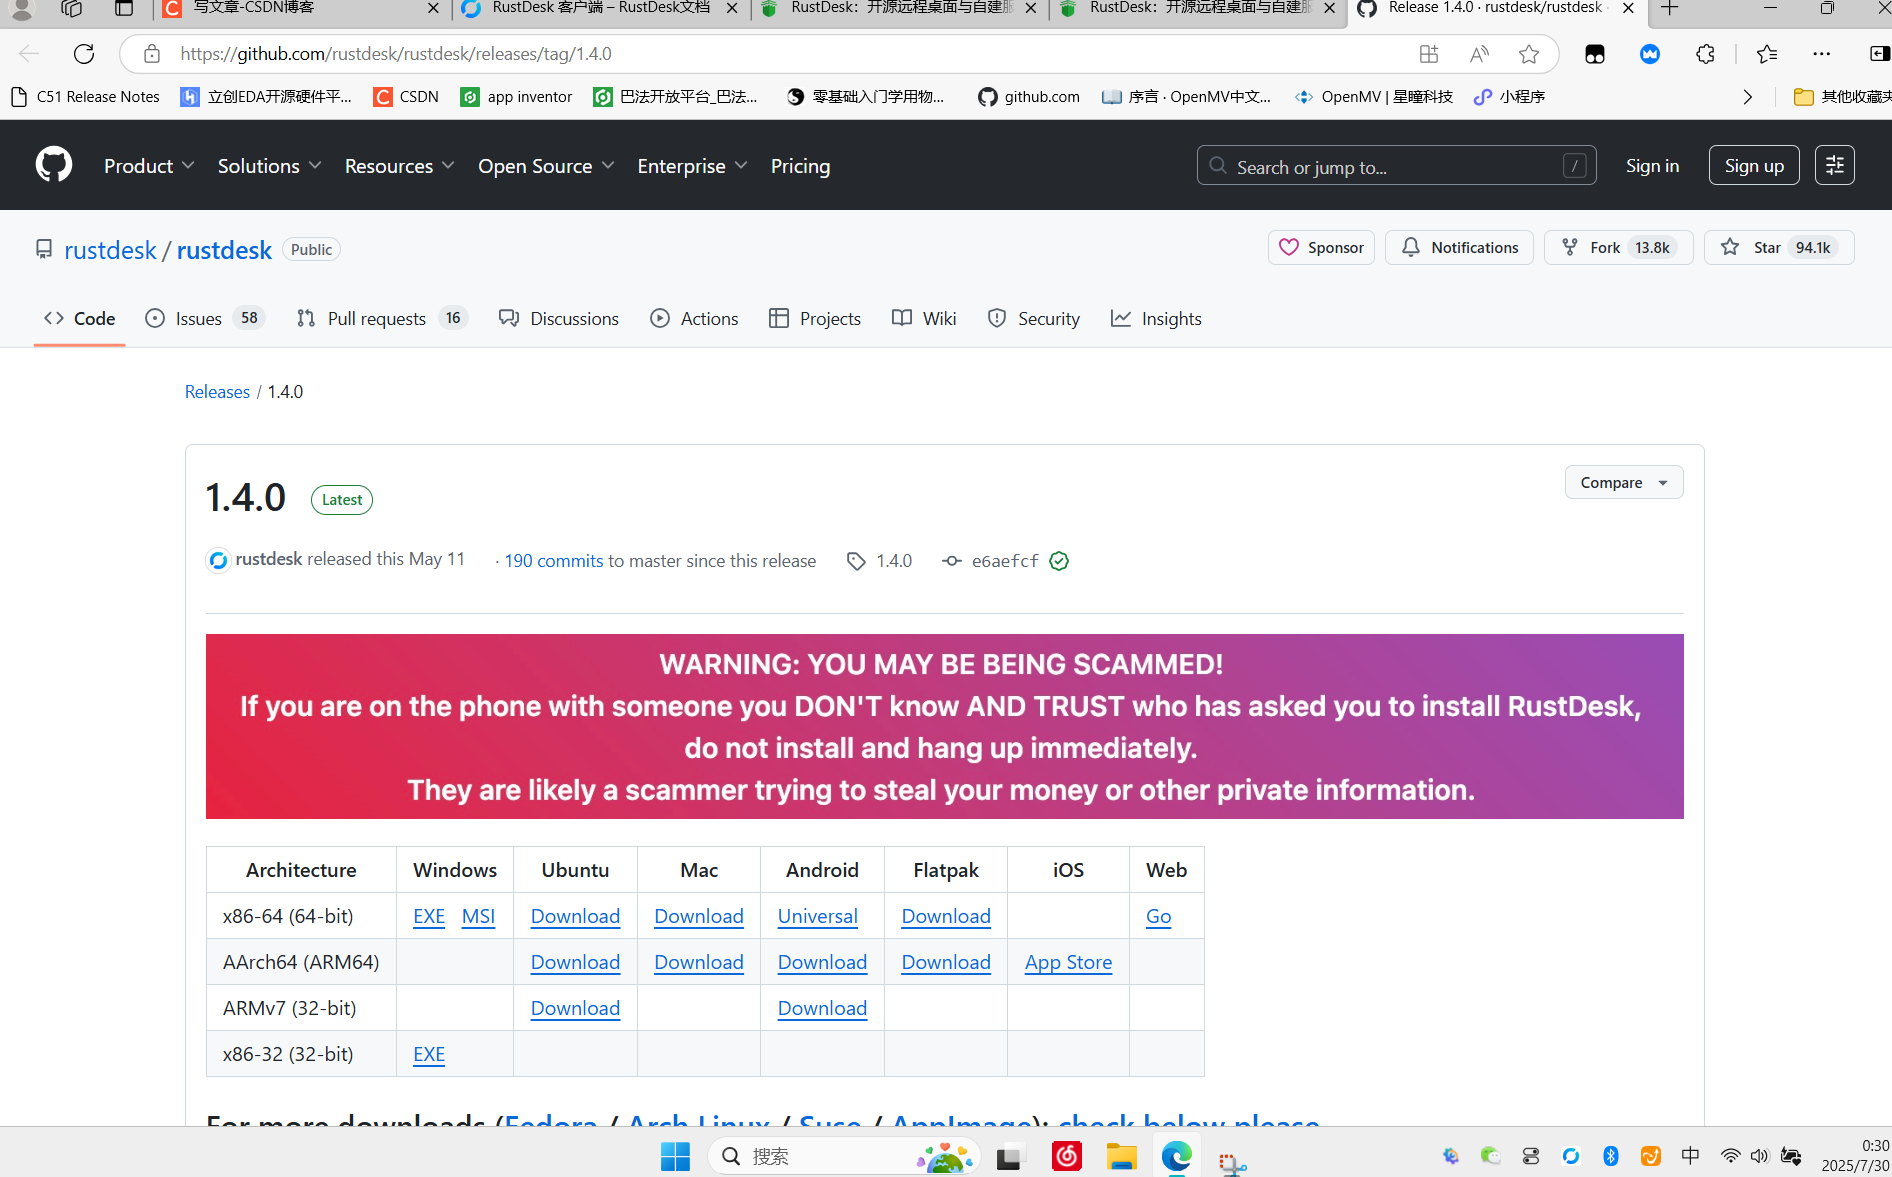This screenshot has height=1177, width=1892.
Task: Switch the Chinese input method indicator
Action: [x=1690, y=1156]
